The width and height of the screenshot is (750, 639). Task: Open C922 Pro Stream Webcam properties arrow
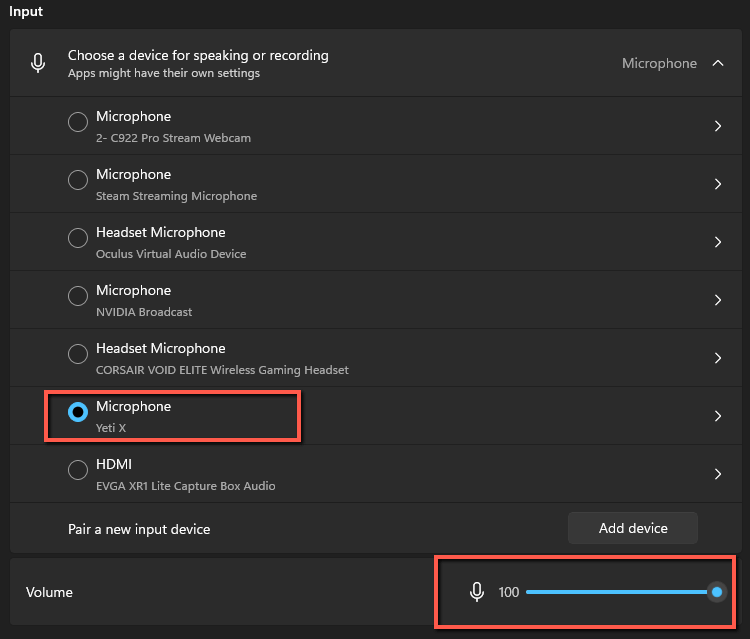[718, 126]
